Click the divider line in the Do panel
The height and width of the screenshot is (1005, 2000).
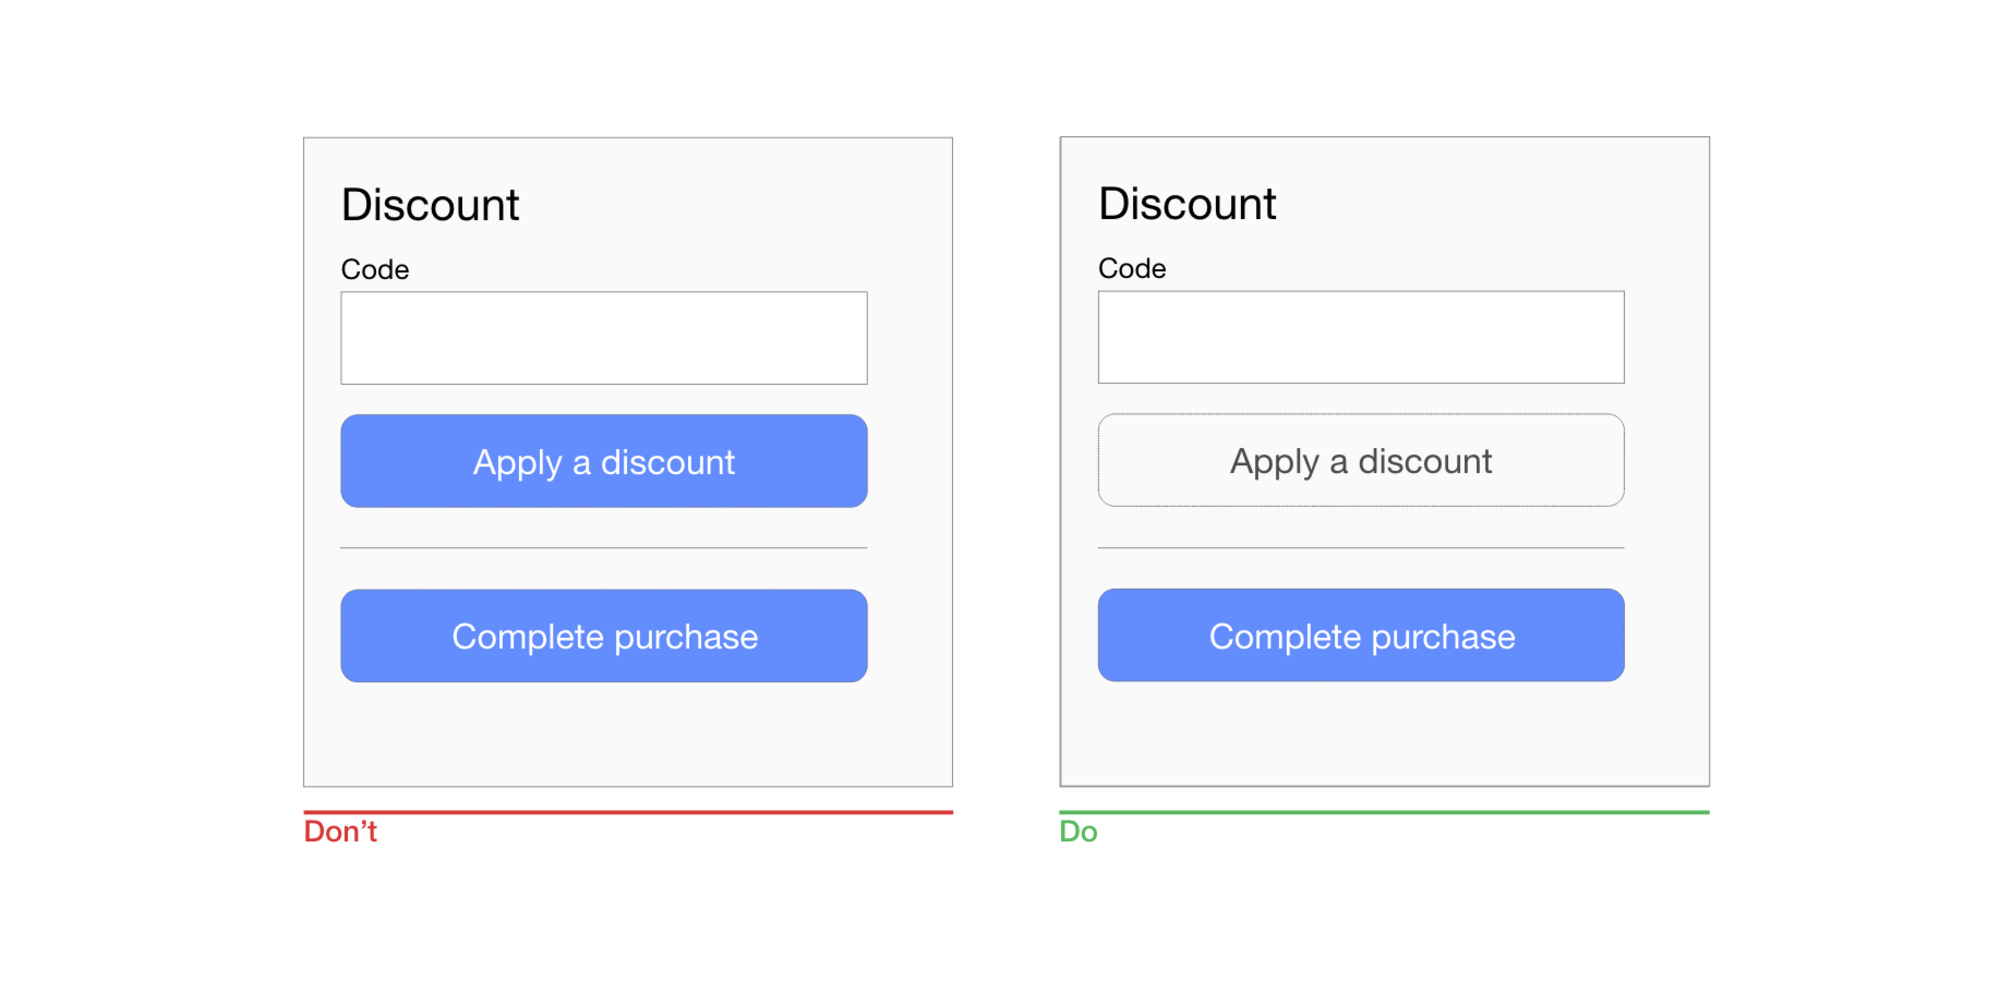click(x=1360, y=548)
